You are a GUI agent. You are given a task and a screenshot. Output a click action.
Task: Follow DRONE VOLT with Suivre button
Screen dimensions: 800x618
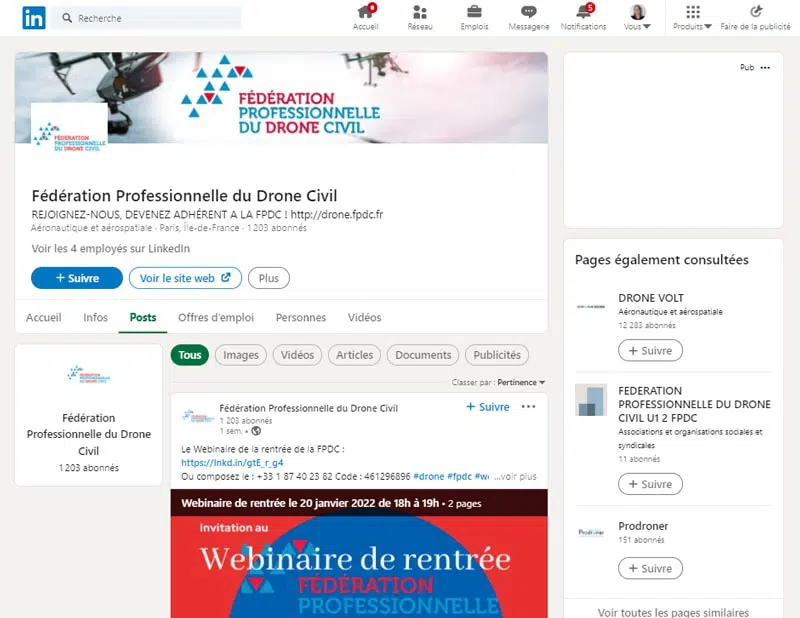click(x=650, y=351)
